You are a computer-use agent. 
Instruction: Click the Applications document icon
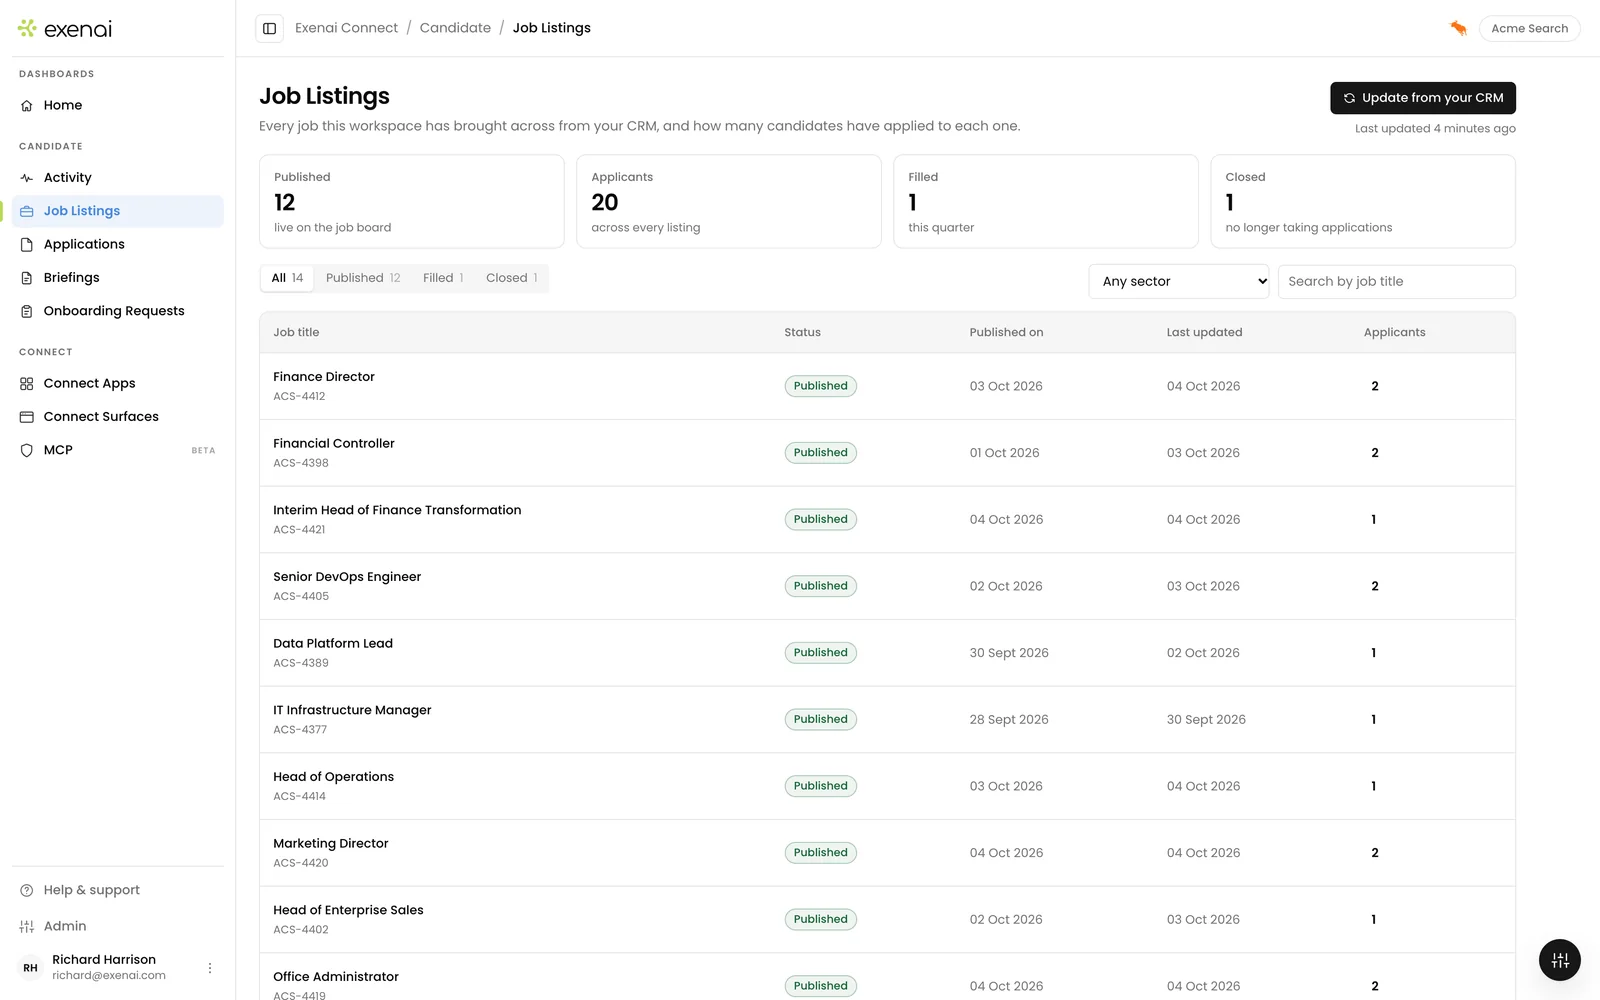pos(27,244)
